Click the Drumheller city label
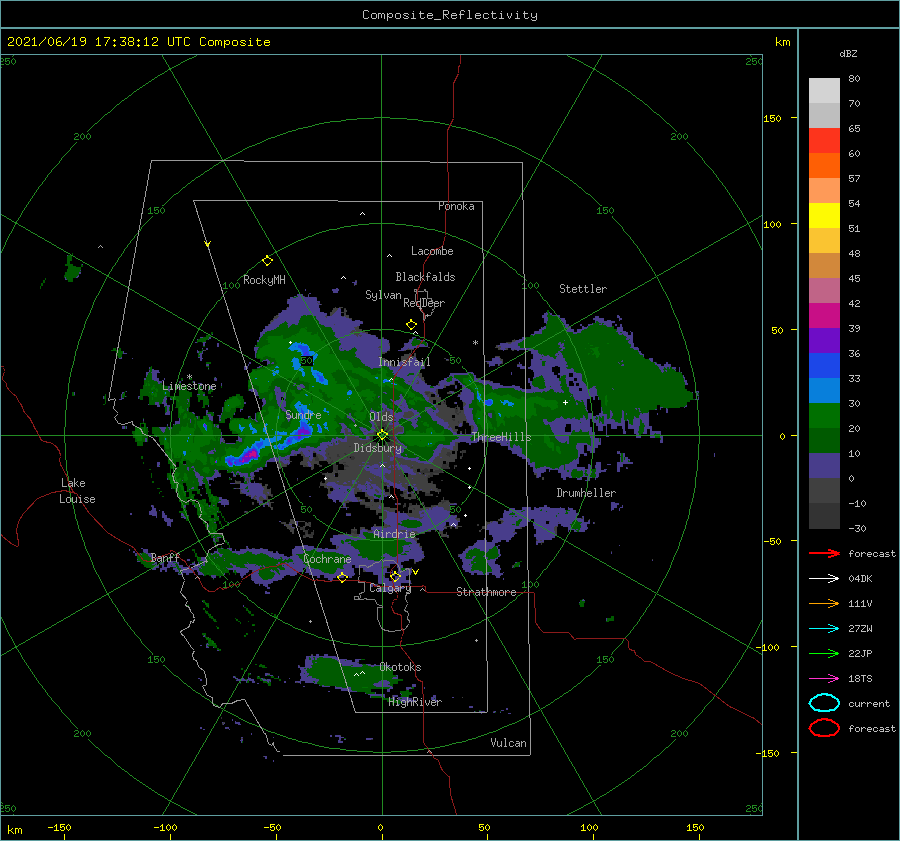Viewport: 900px width, 841px height. [586, 493]
